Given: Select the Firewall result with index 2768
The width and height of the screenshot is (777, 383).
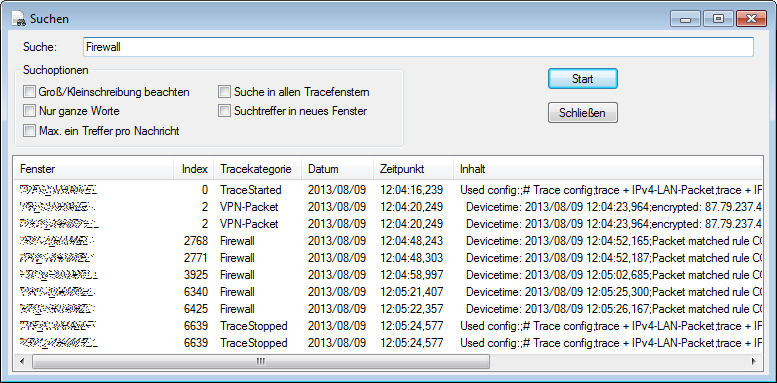Looking at the screenshot, I should coord(388,241).
